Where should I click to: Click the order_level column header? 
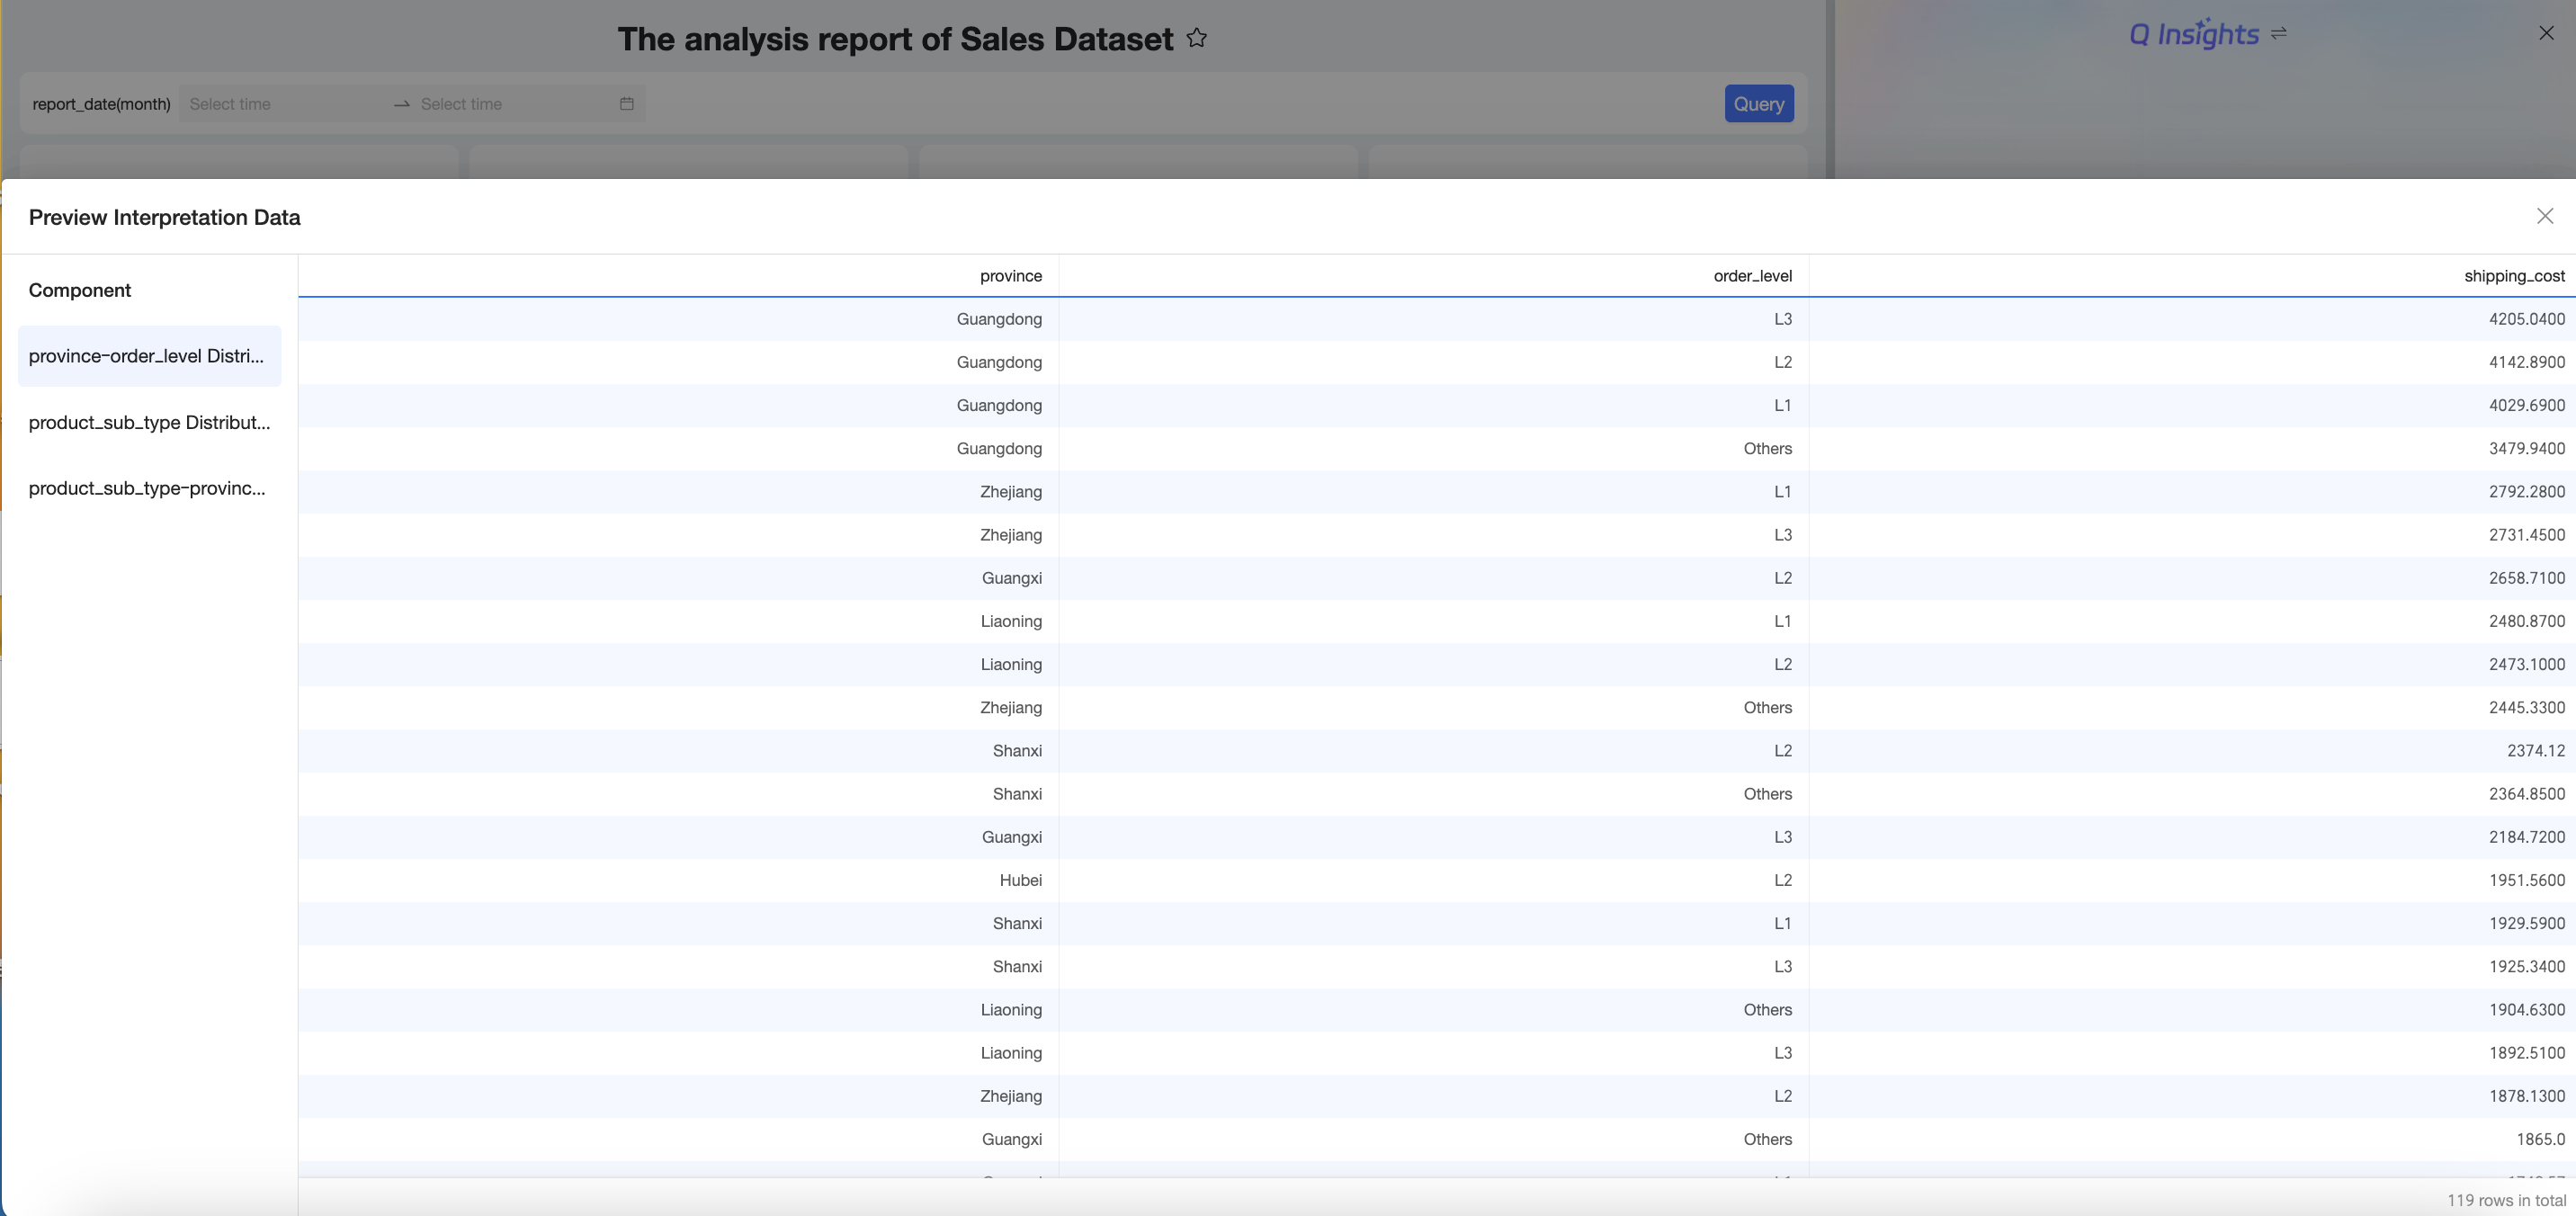(x=1752, y=276)
